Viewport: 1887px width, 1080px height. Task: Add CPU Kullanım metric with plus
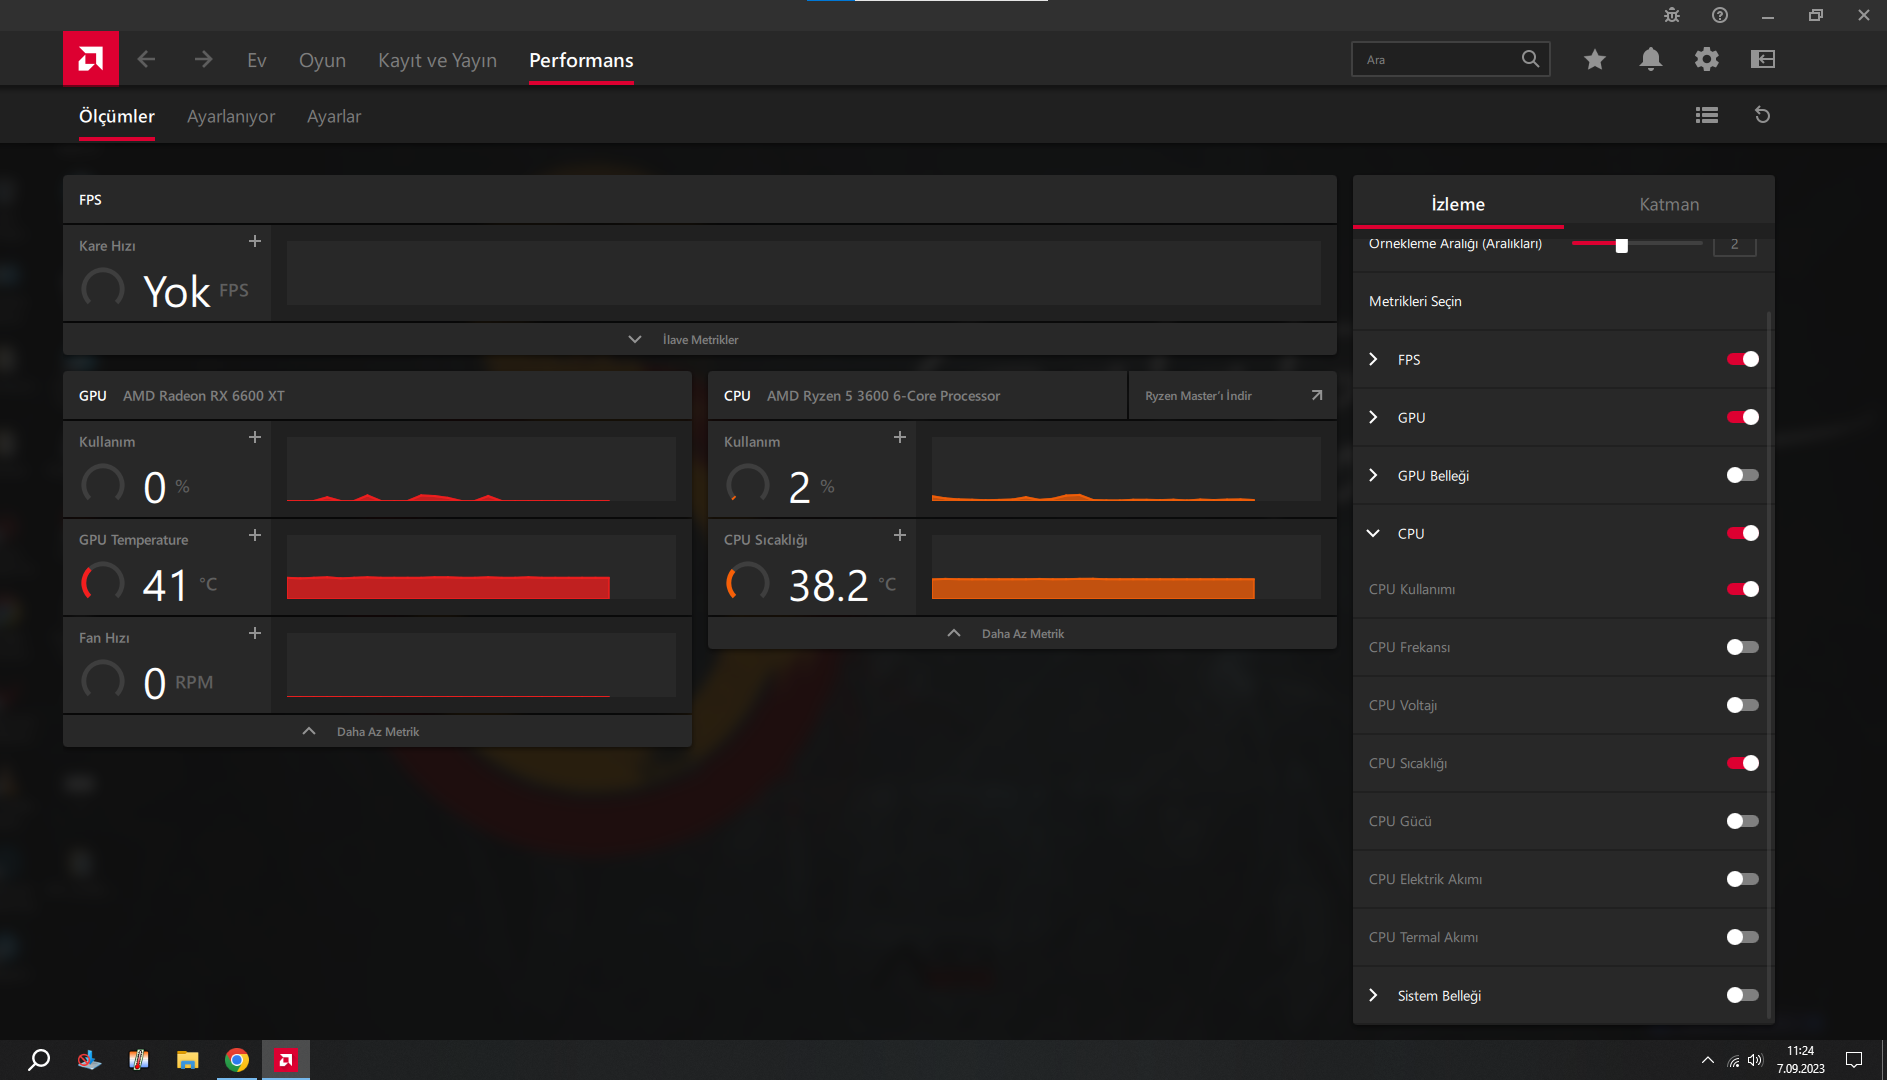tap(900, 437)
